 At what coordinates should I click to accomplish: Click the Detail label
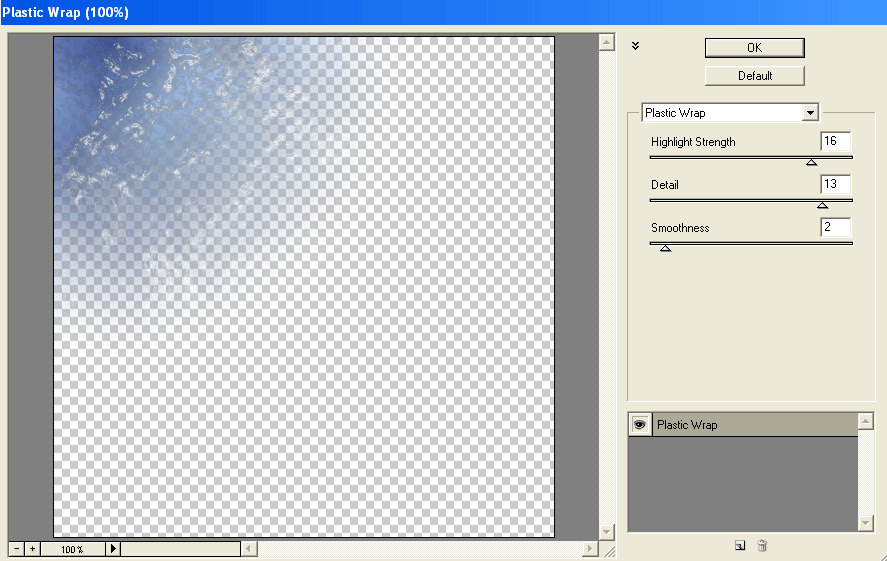pyautogui.click(x=665, y=185)
